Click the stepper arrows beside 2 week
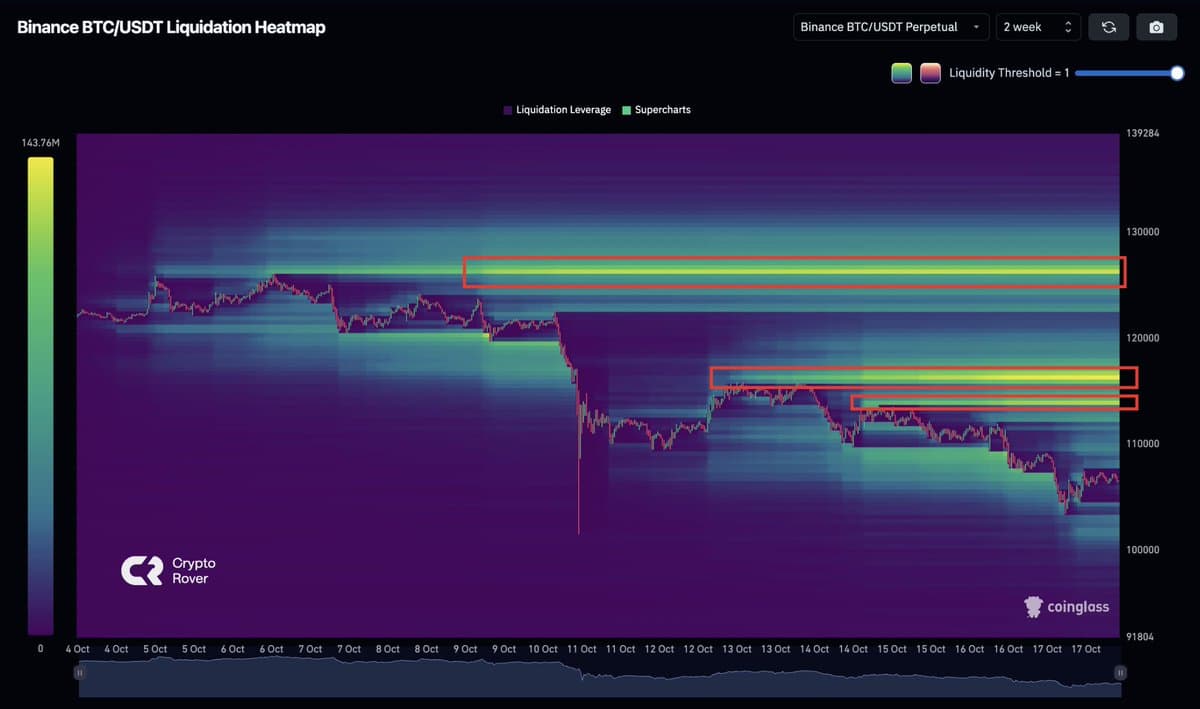1200x709 pixels. click(1066, 27)
